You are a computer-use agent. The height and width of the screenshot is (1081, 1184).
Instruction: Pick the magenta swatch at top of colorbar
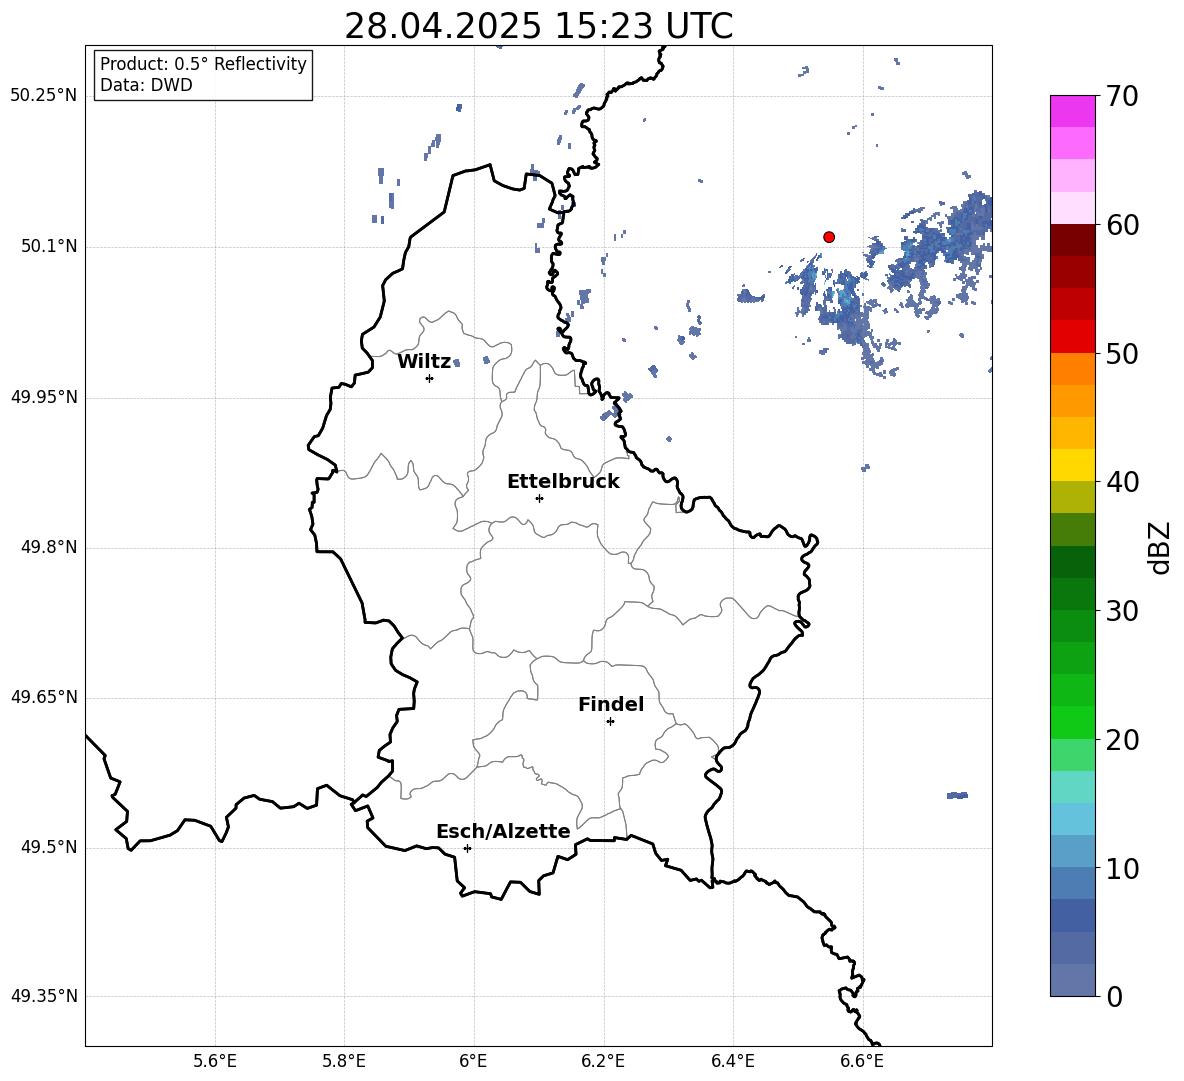[x=1073, y=111]
